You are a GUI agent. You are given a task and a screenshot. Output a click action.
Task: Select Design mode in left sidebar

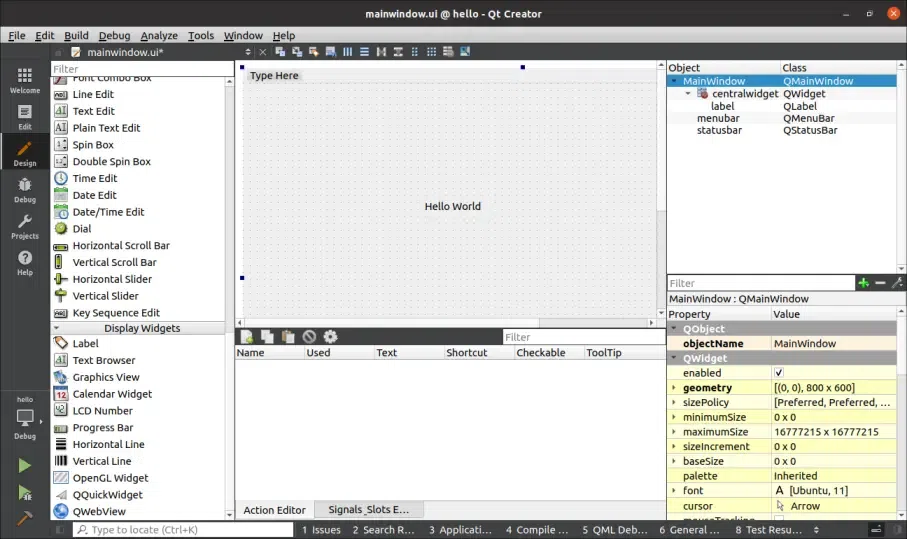coord(24,153)
